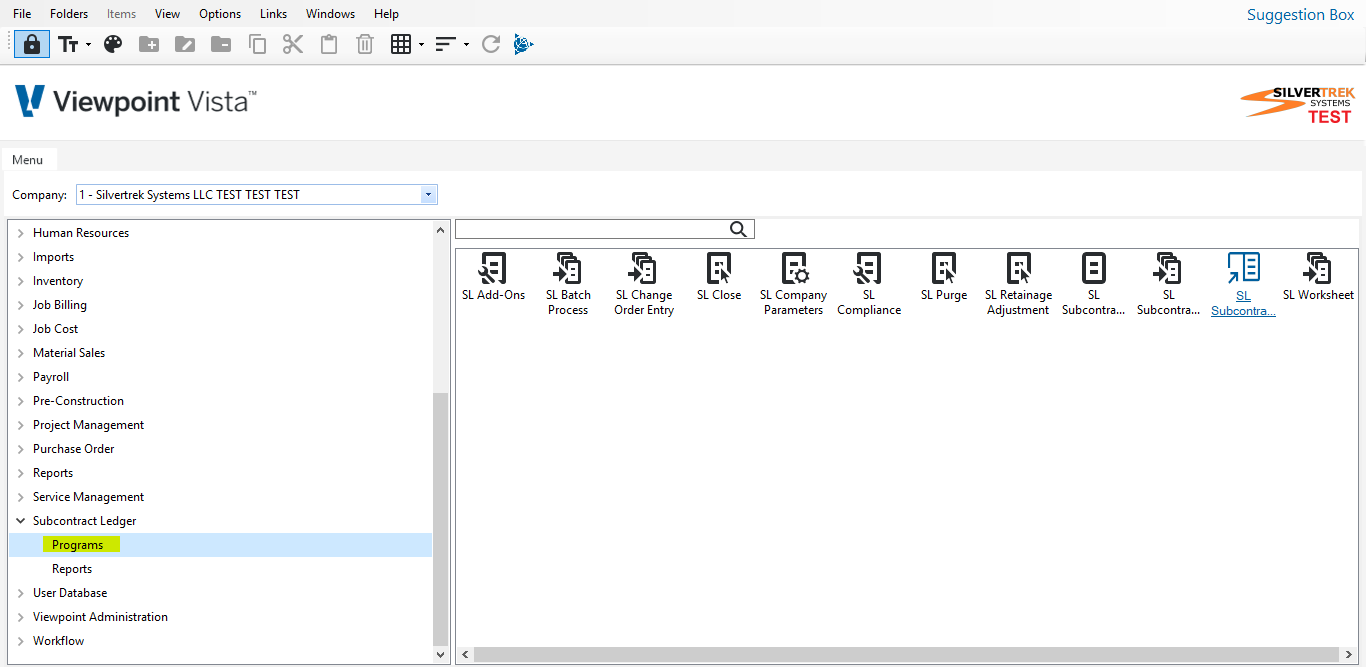Open the SL Close program
The image size is (1366, 667).
click(719, 277)
